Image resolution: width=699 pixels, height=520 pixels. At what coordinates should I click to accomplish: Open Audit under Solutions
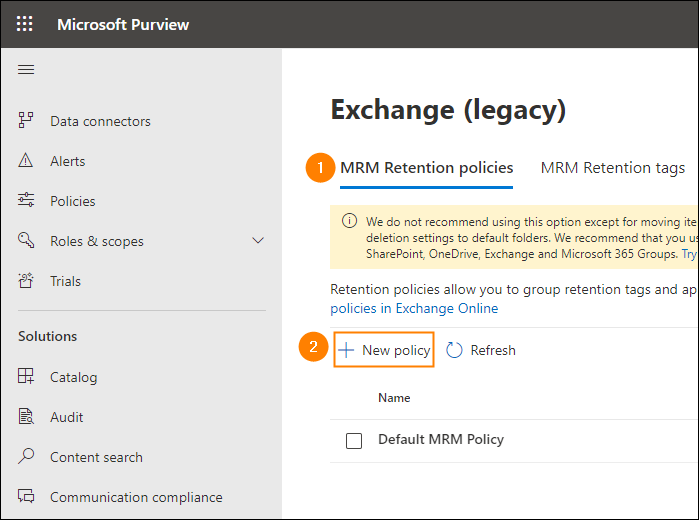[x=66, y=417]
